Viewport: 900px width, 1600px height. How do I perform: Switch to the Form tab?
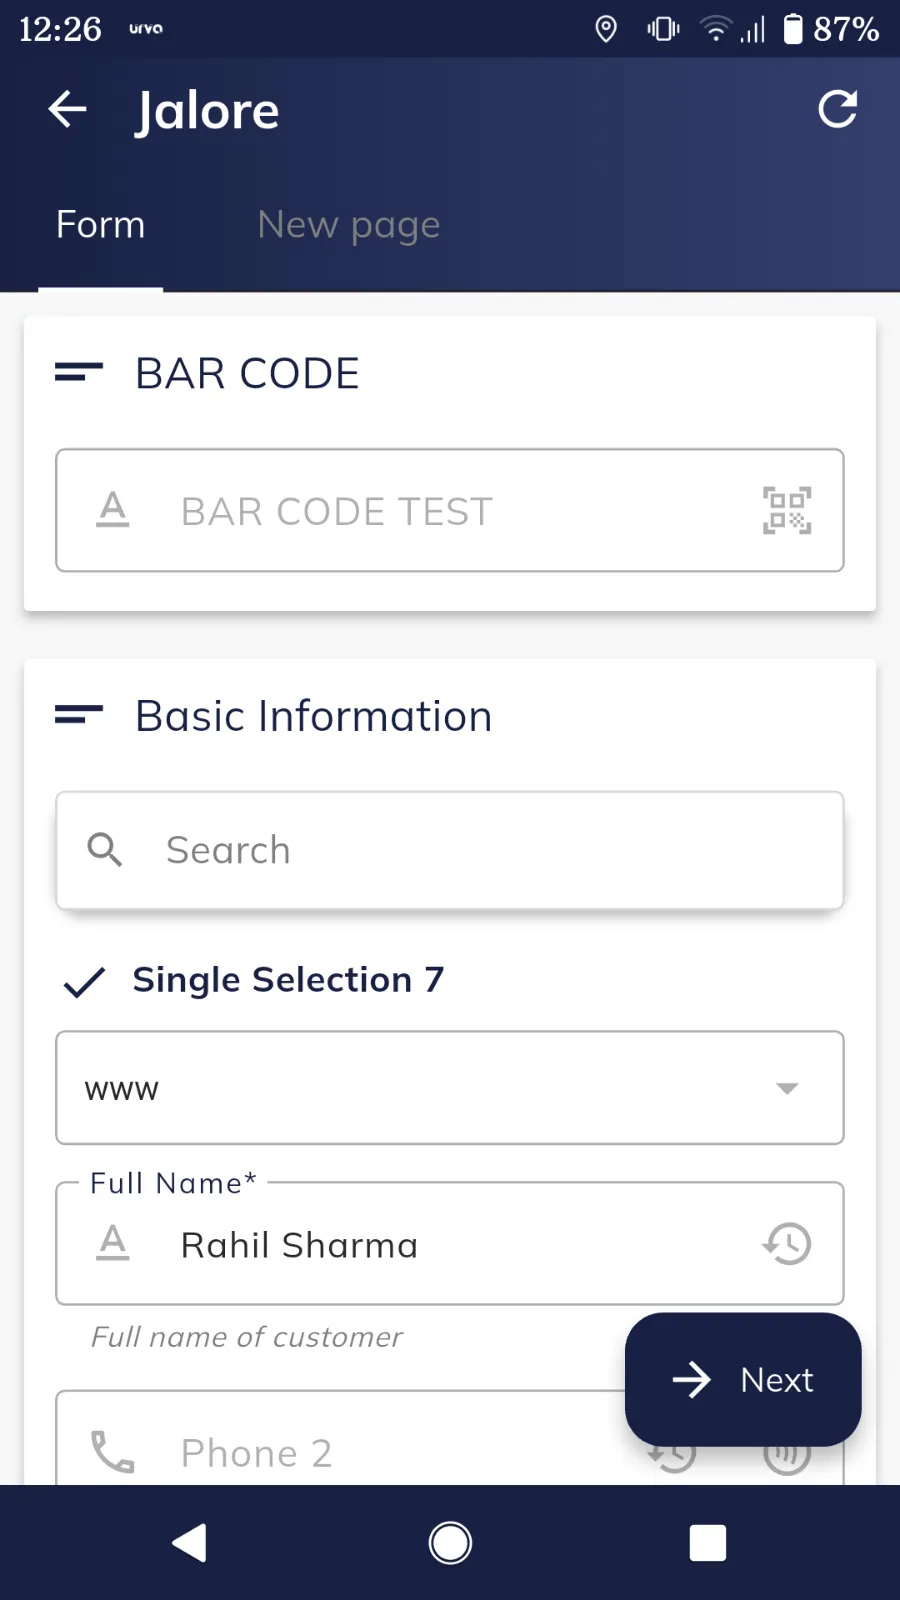(100, 225)
